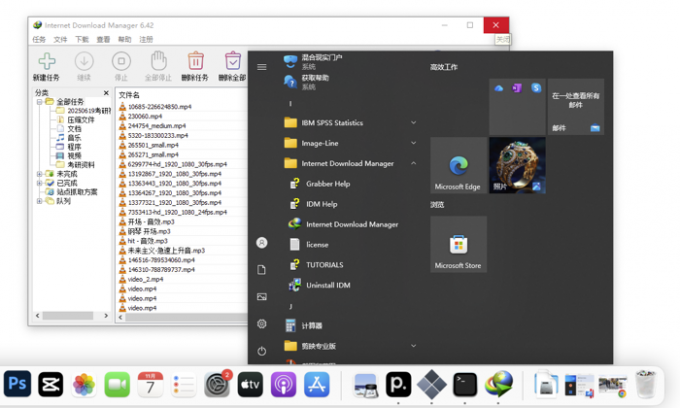
Task: Click the OneDrive cloud icon in tile group
Action: click(499, 88)
